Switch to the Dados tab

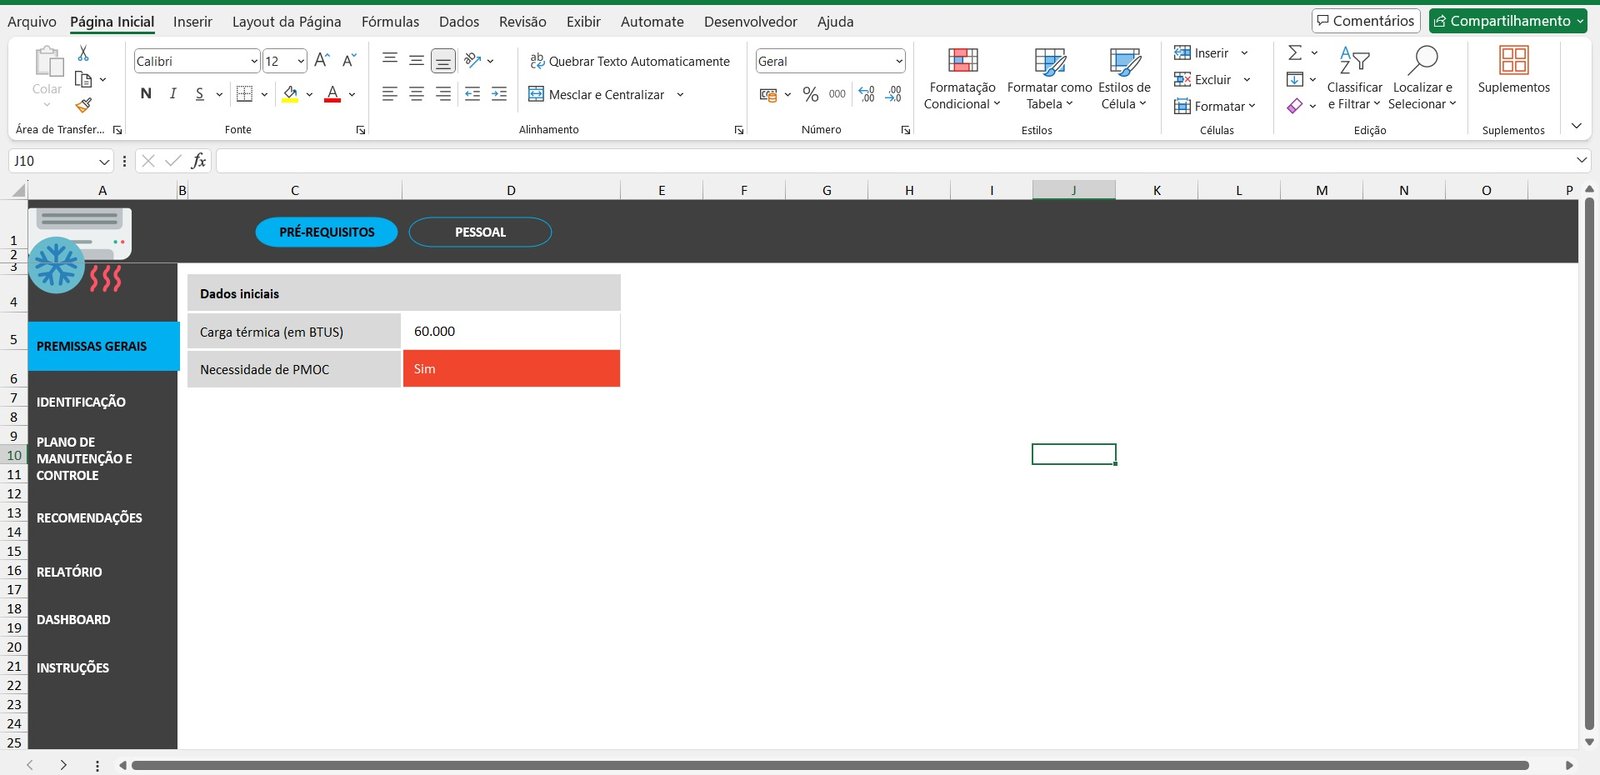(459, 21)
